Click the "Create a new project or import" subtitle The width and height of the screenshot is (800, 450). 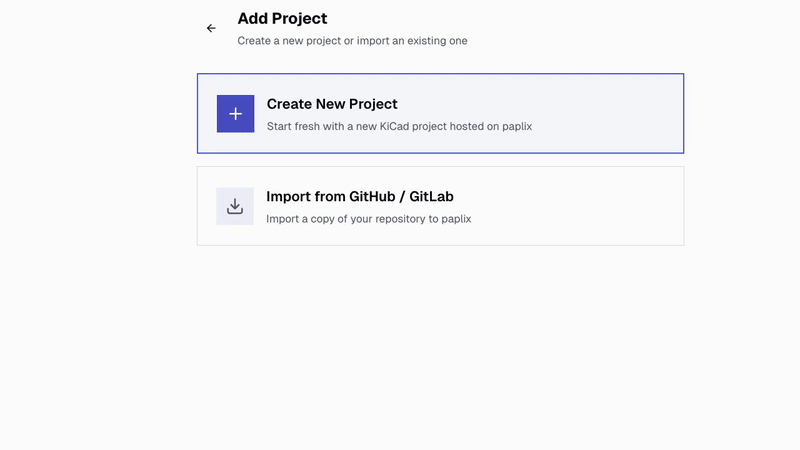[x=352, y=41]
